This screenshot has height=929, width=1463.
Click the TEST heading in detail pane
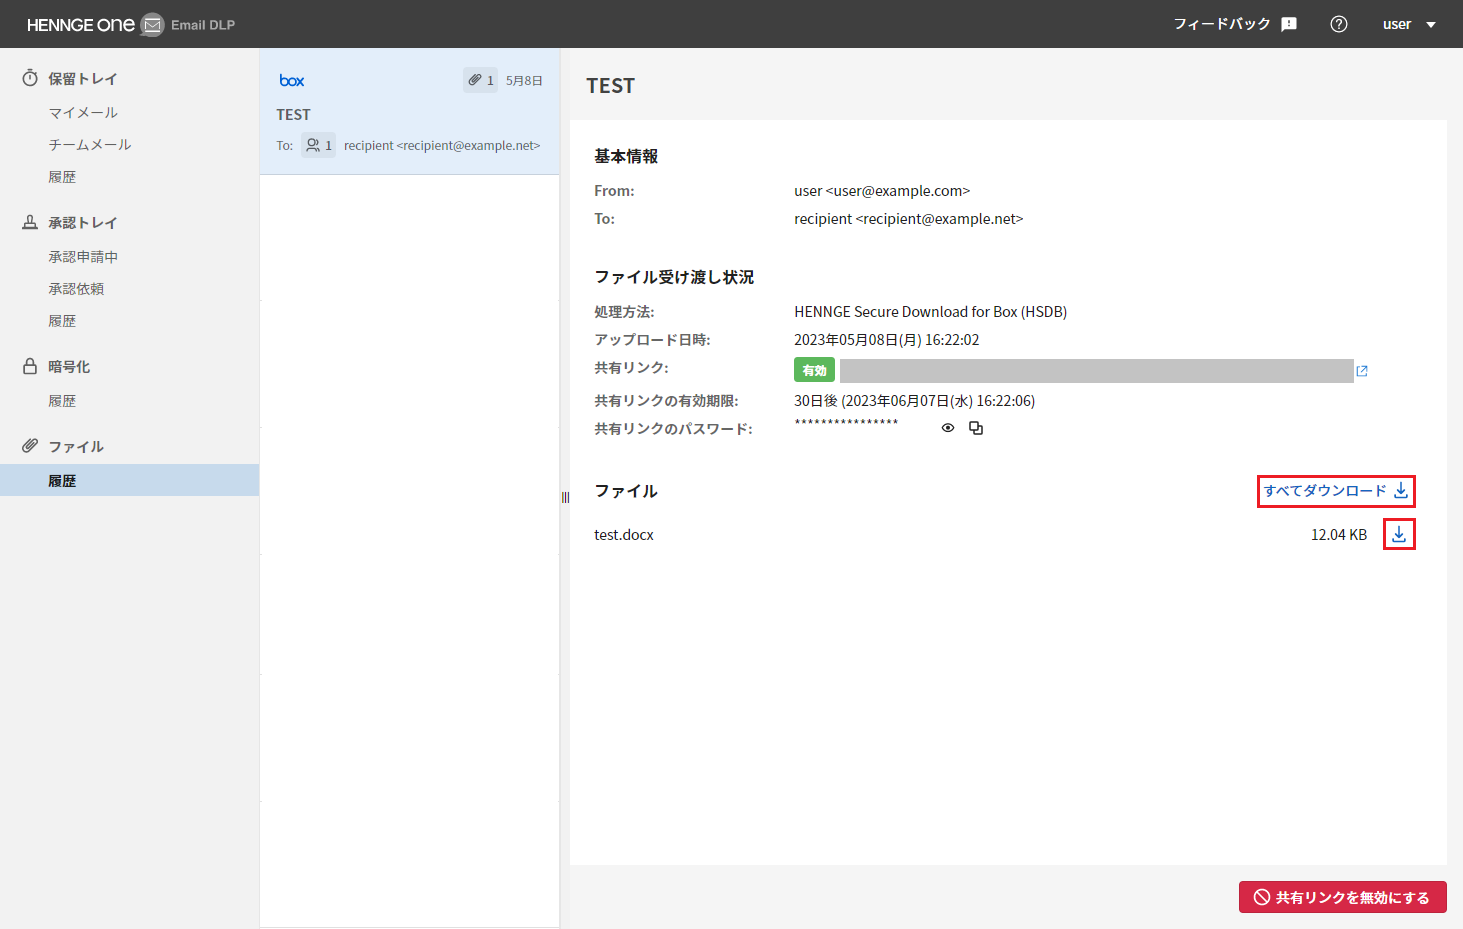[610, 86]
